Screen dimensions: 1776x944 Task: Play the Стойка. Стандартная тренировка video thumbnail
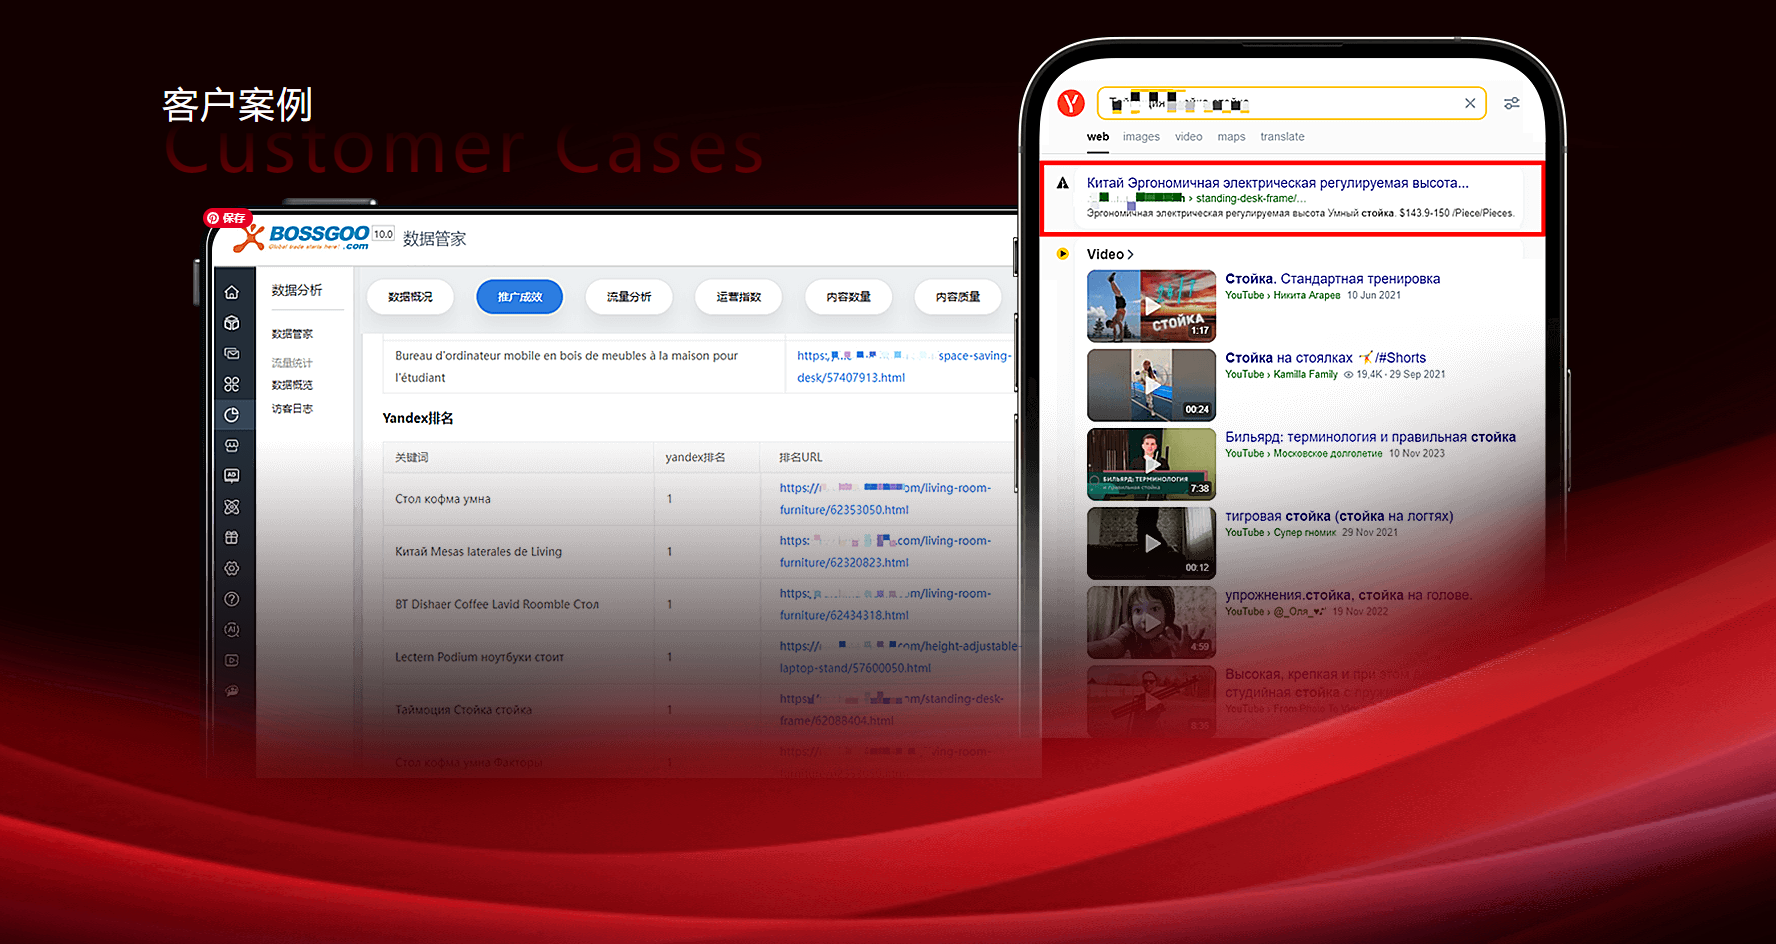point(1151,306)
